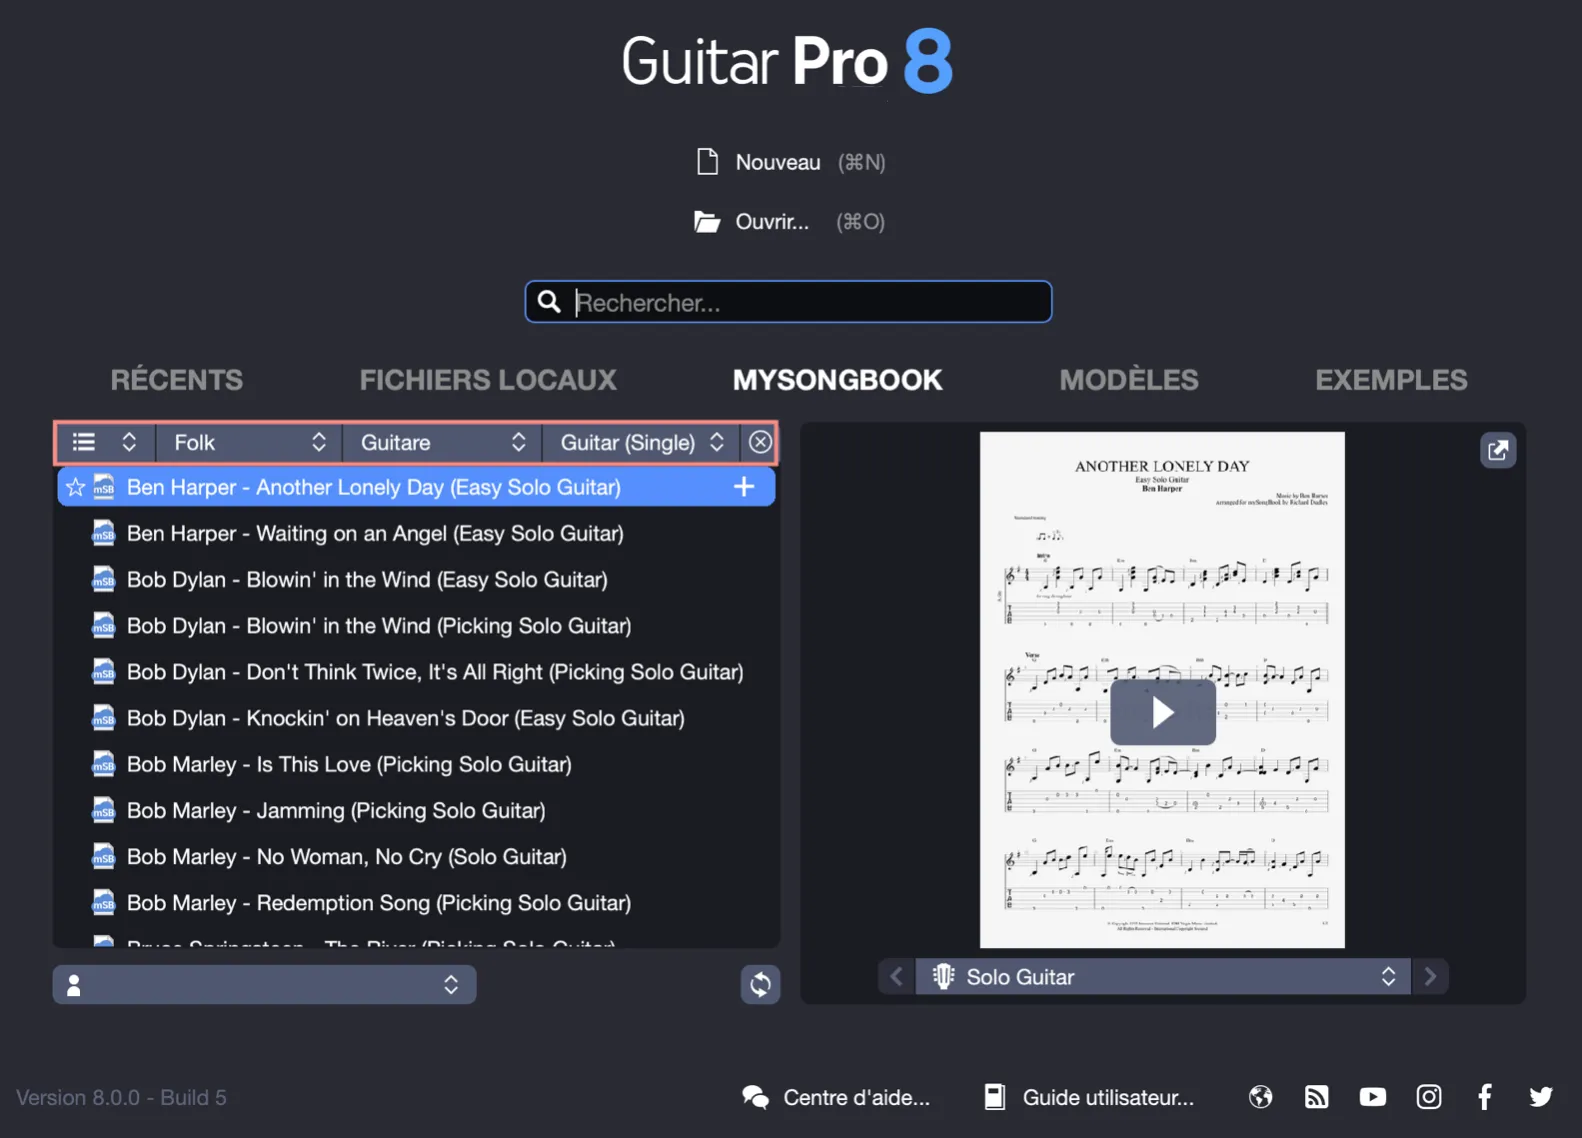The width and height of the screenshot is (1582, 1138).
Task: Switch to the FICHIERS LOCAUX tab
Action: click(x=488, y=380)
